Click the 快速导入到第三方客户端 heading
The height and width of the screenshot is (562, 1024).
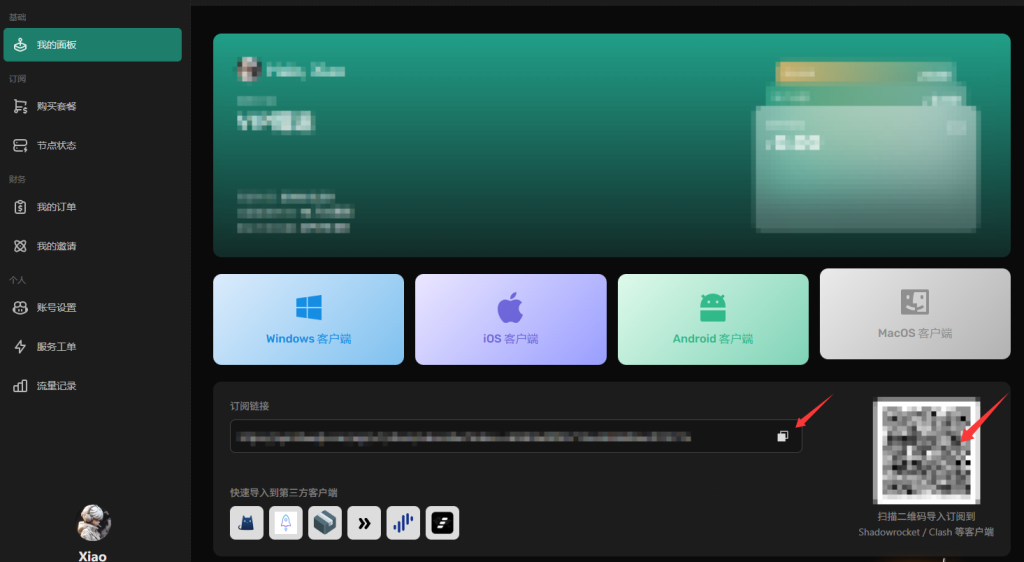point(283,493)
